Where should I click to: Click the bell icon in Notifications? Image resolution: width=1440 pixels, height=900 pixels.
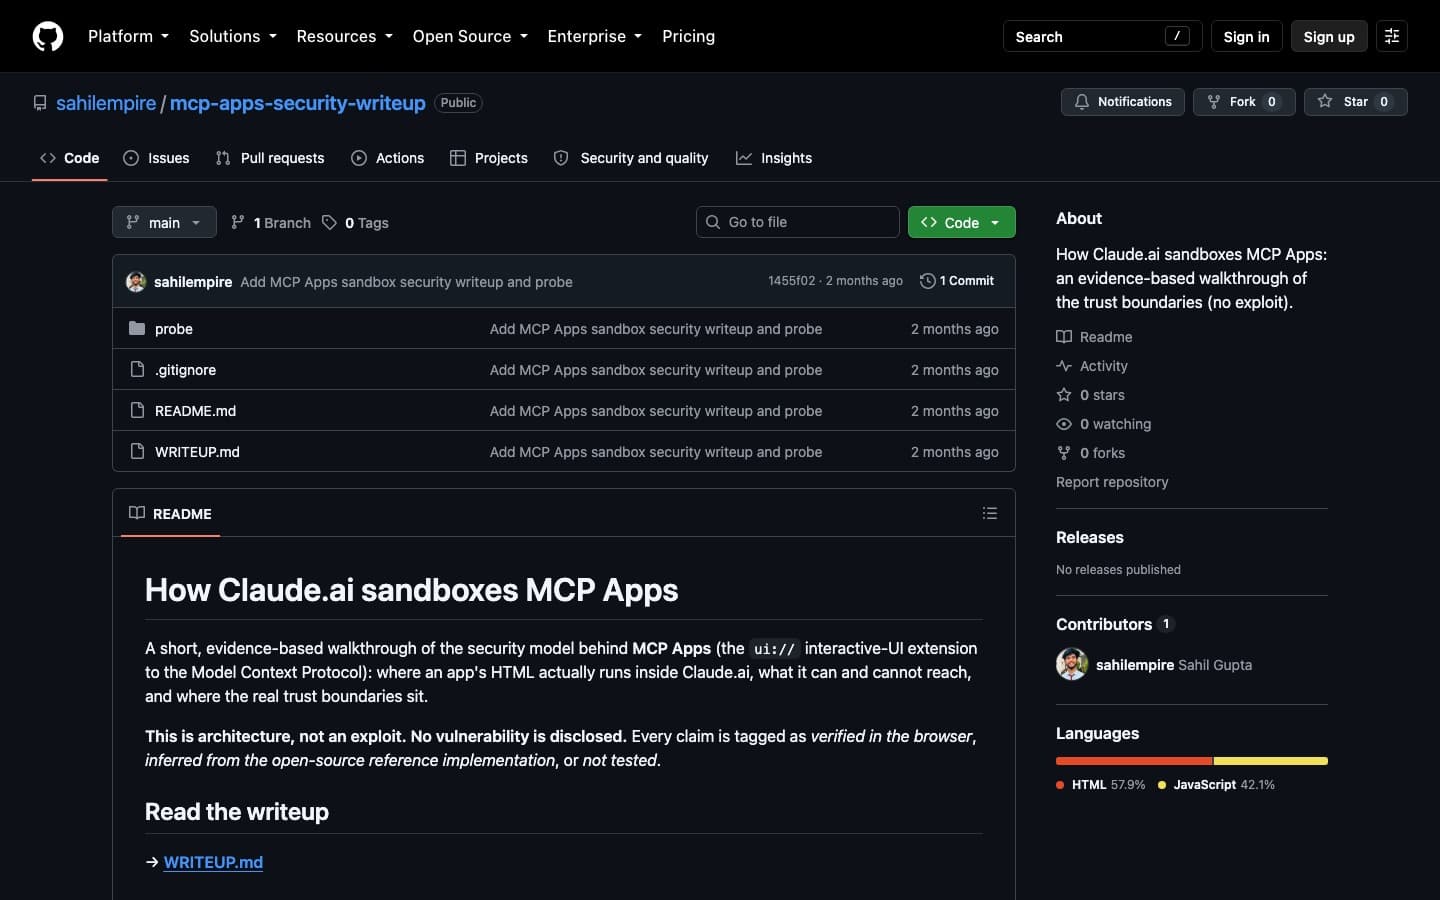click(x=1082, y=102)
